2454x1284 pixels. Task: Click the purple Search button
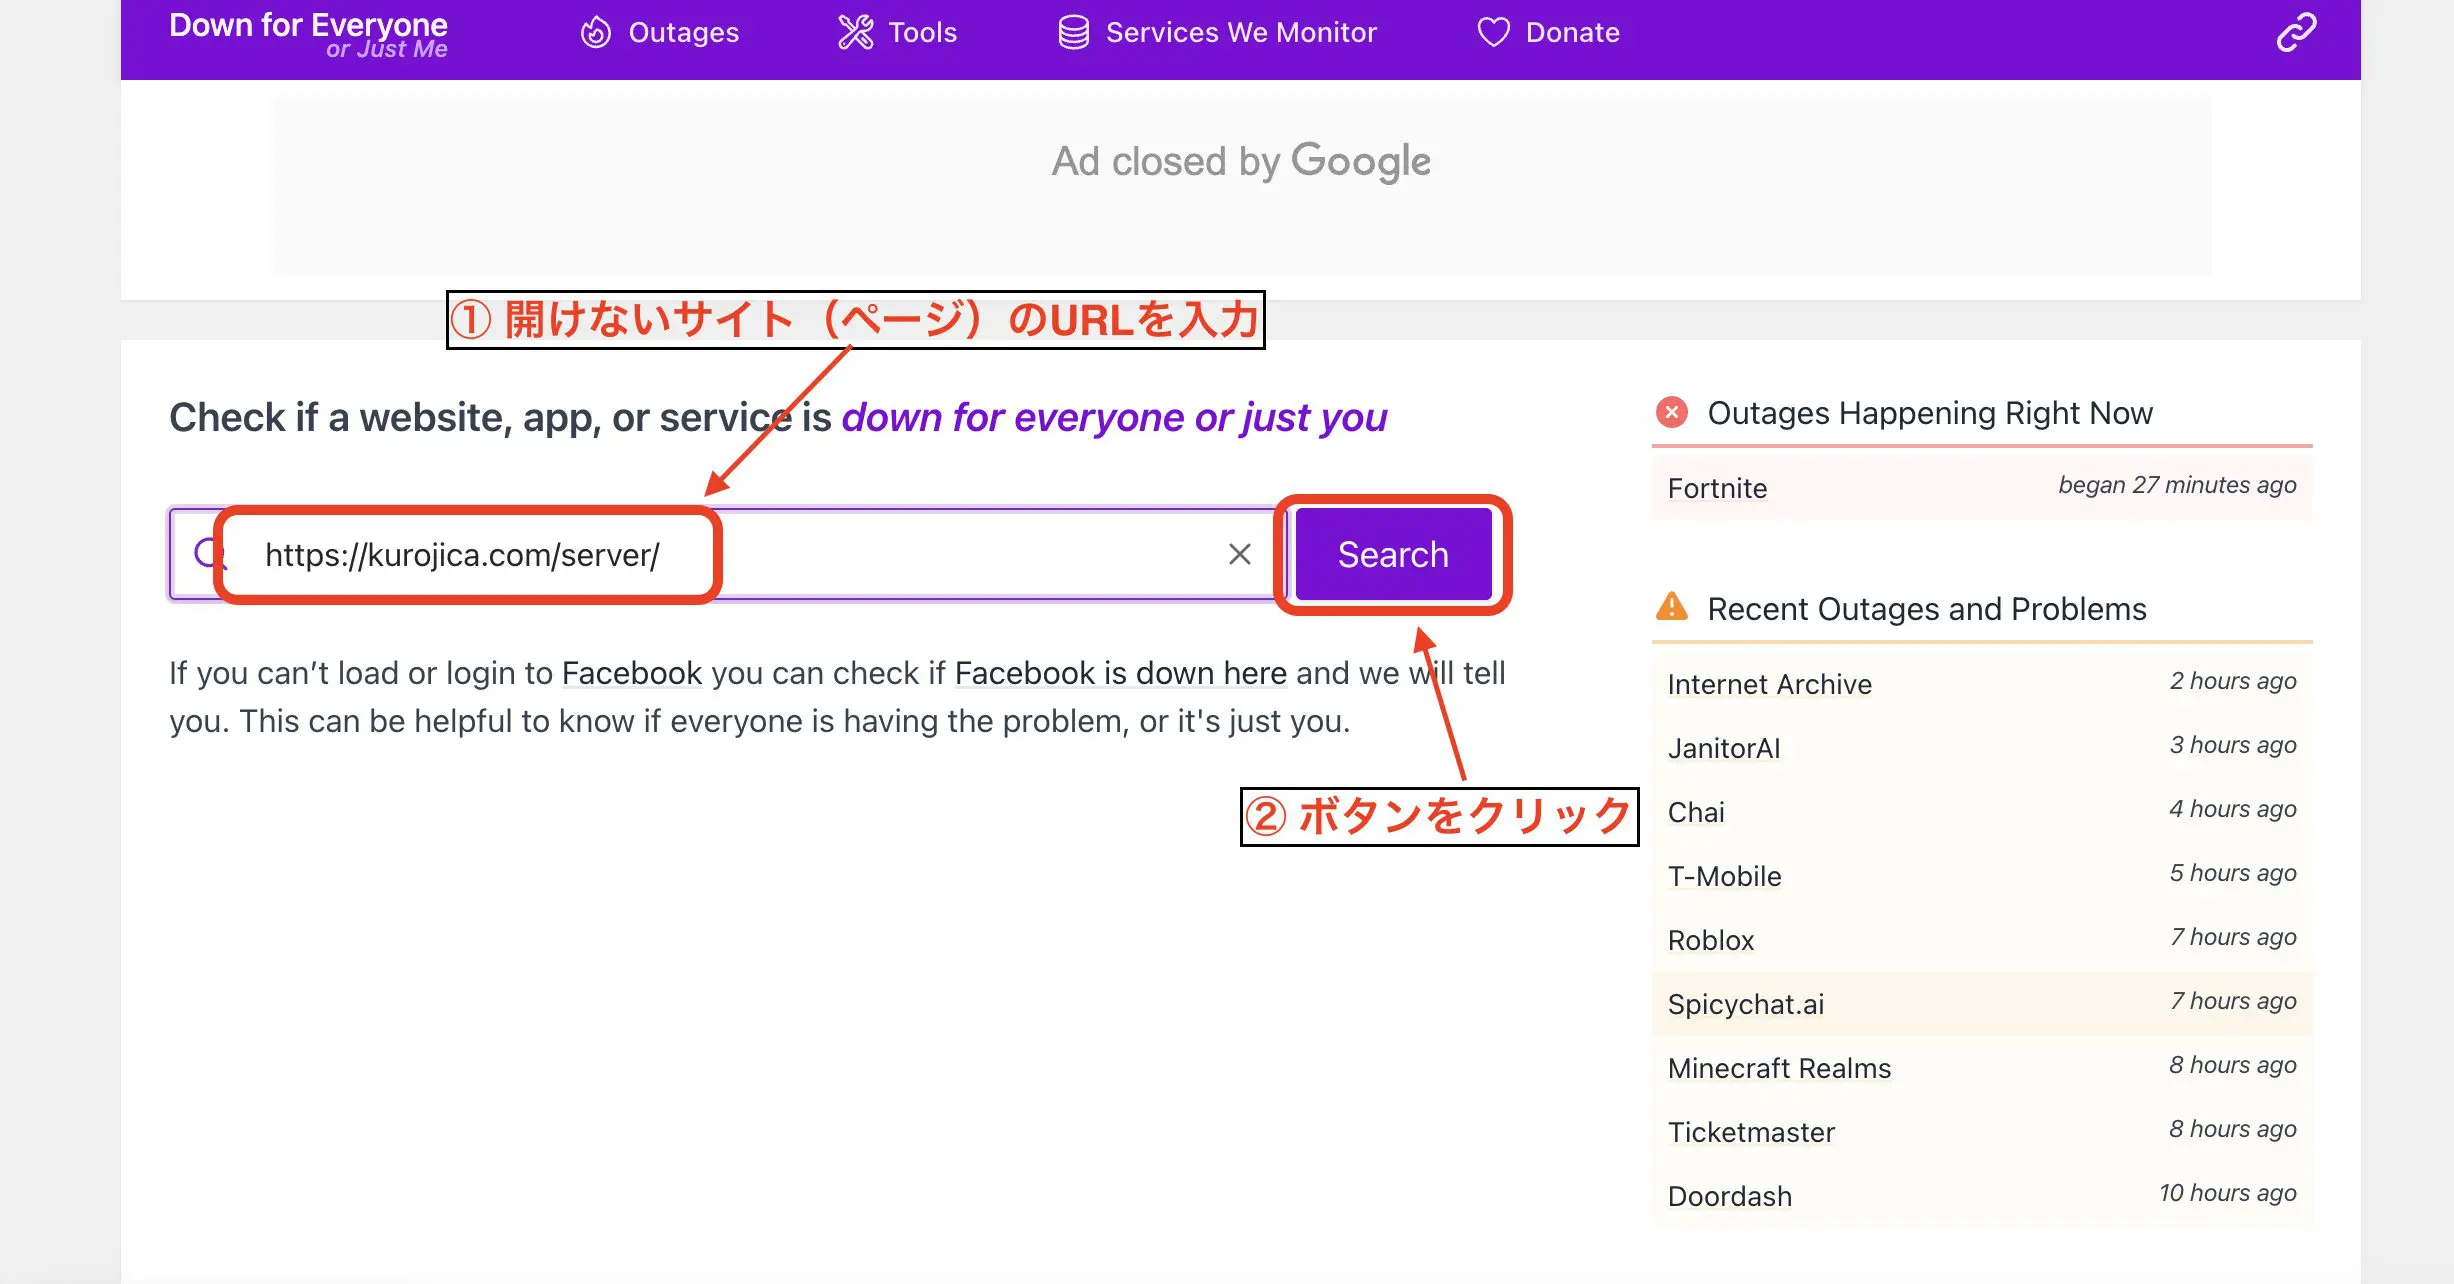pyautogui.click(x=1393, y=554)
